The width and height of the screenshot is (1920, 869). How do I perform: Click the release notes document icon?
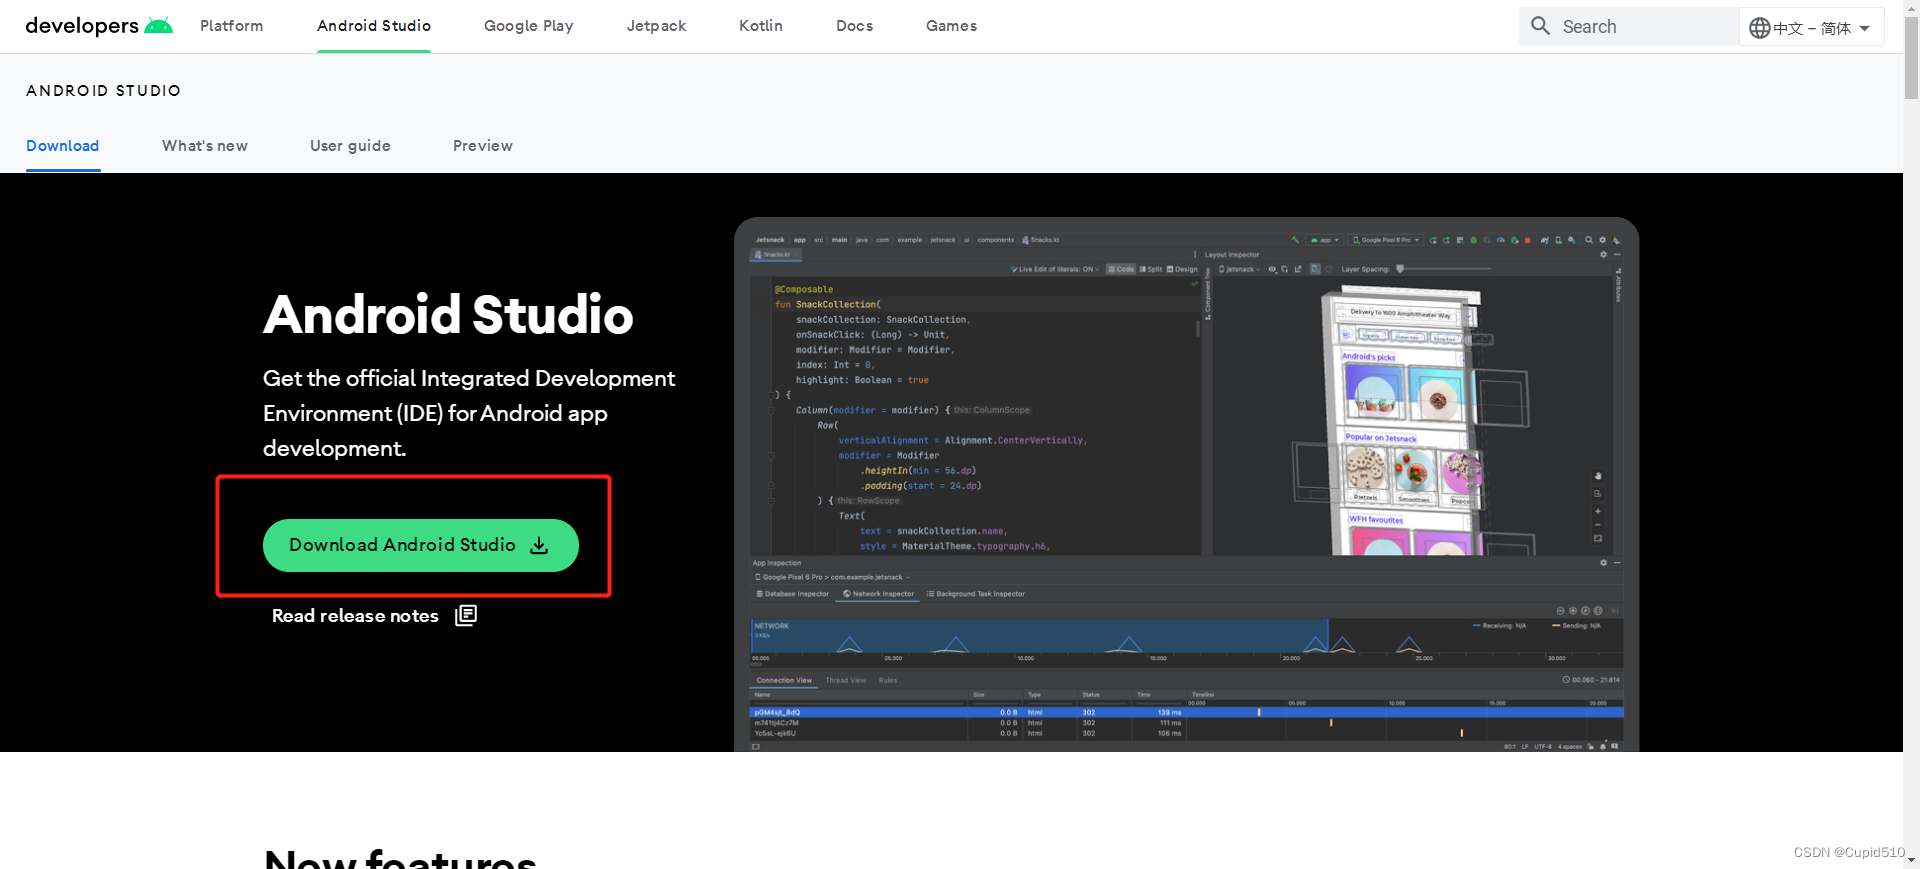pyautogui.click(x=466, y=615)
